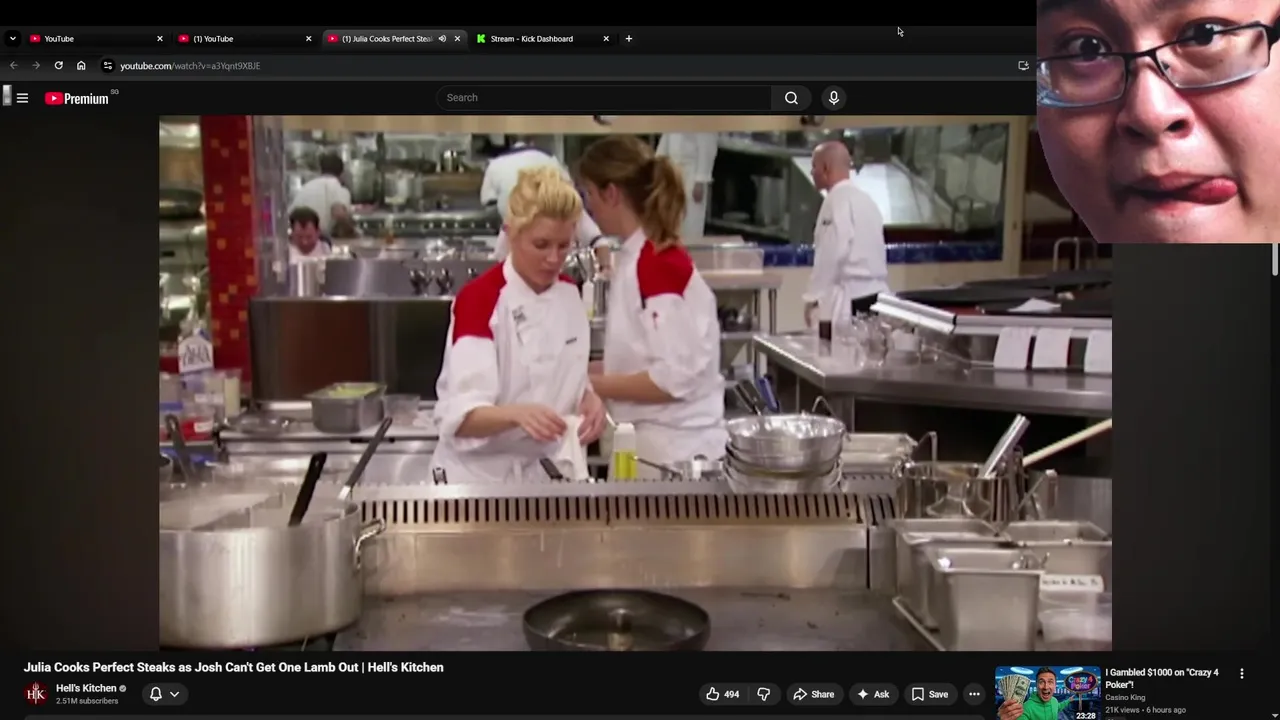Viewport: 1280px width, 720px height.
Task: Focus the YouTube search field
Action: coord(603,97)
